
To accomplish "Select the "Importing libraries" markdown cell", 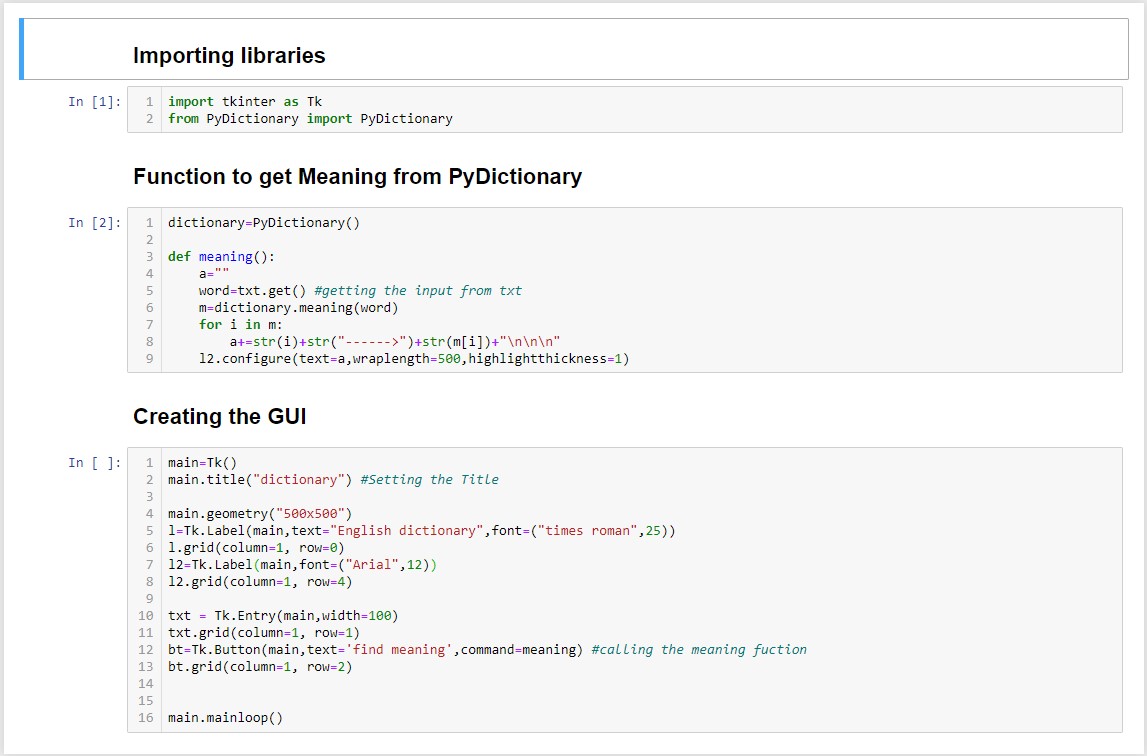I will pos(229,56).
